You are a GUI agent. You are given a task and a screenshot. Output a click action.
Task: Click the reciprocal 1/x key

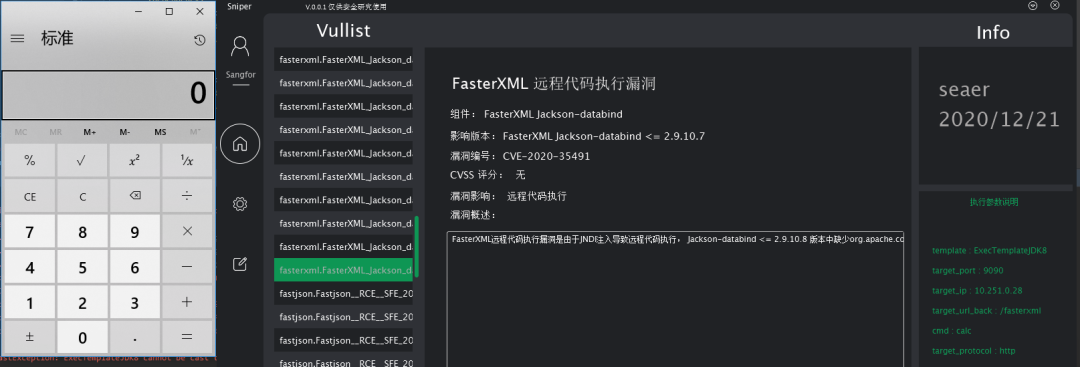tap(187, 160)
